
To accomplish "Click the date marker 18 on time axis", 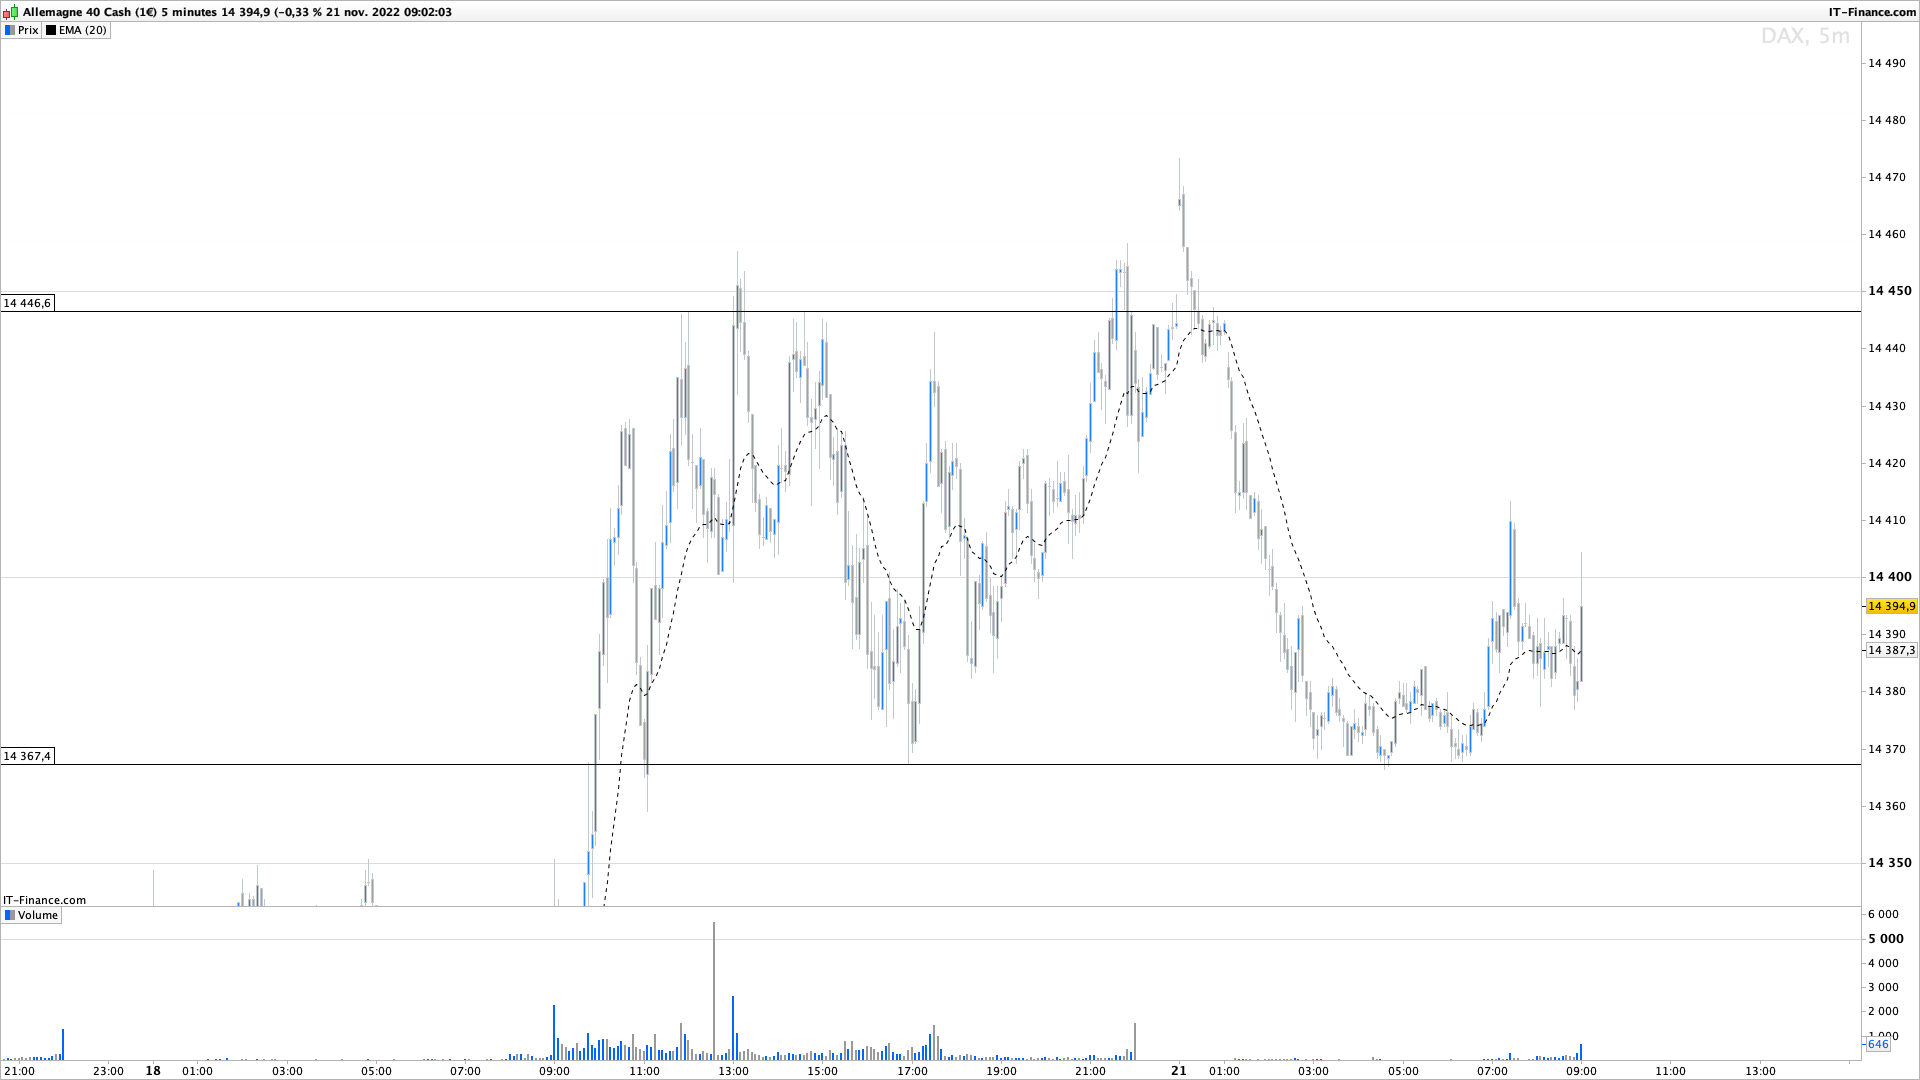I will tap(153, 1071).
